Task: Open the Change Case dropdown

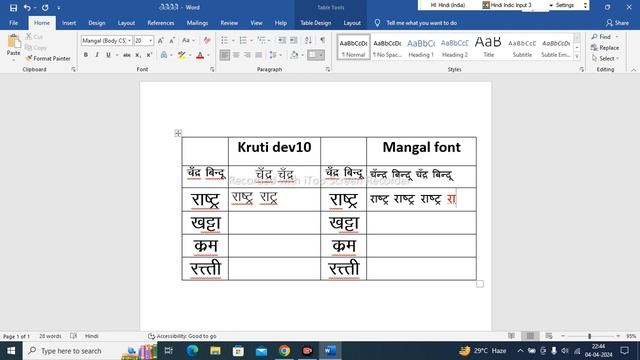Action: [x=188, y=40]
